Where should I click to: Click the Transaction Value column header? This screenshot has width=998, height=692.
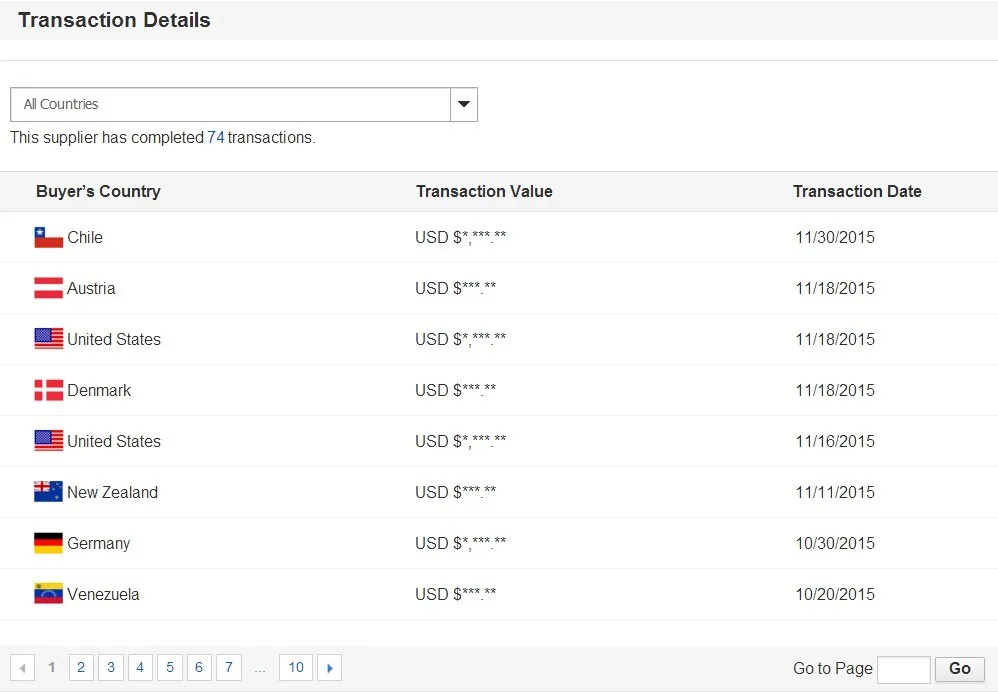point(484,192)
